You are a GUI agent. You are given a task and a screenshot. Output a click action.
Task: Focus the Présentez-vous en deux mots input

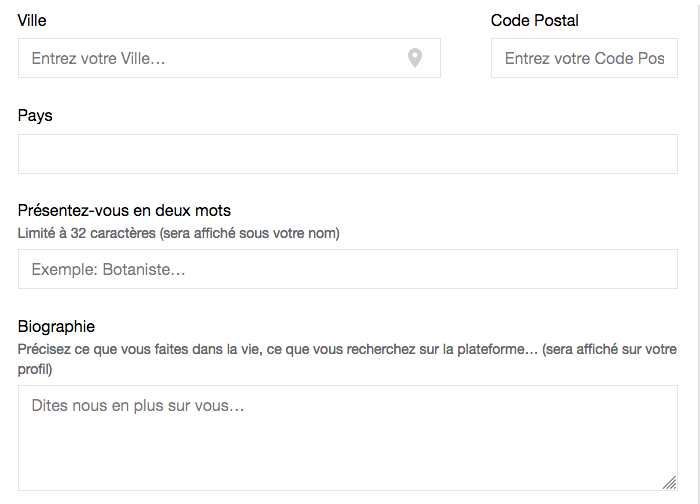pos(348,269)
